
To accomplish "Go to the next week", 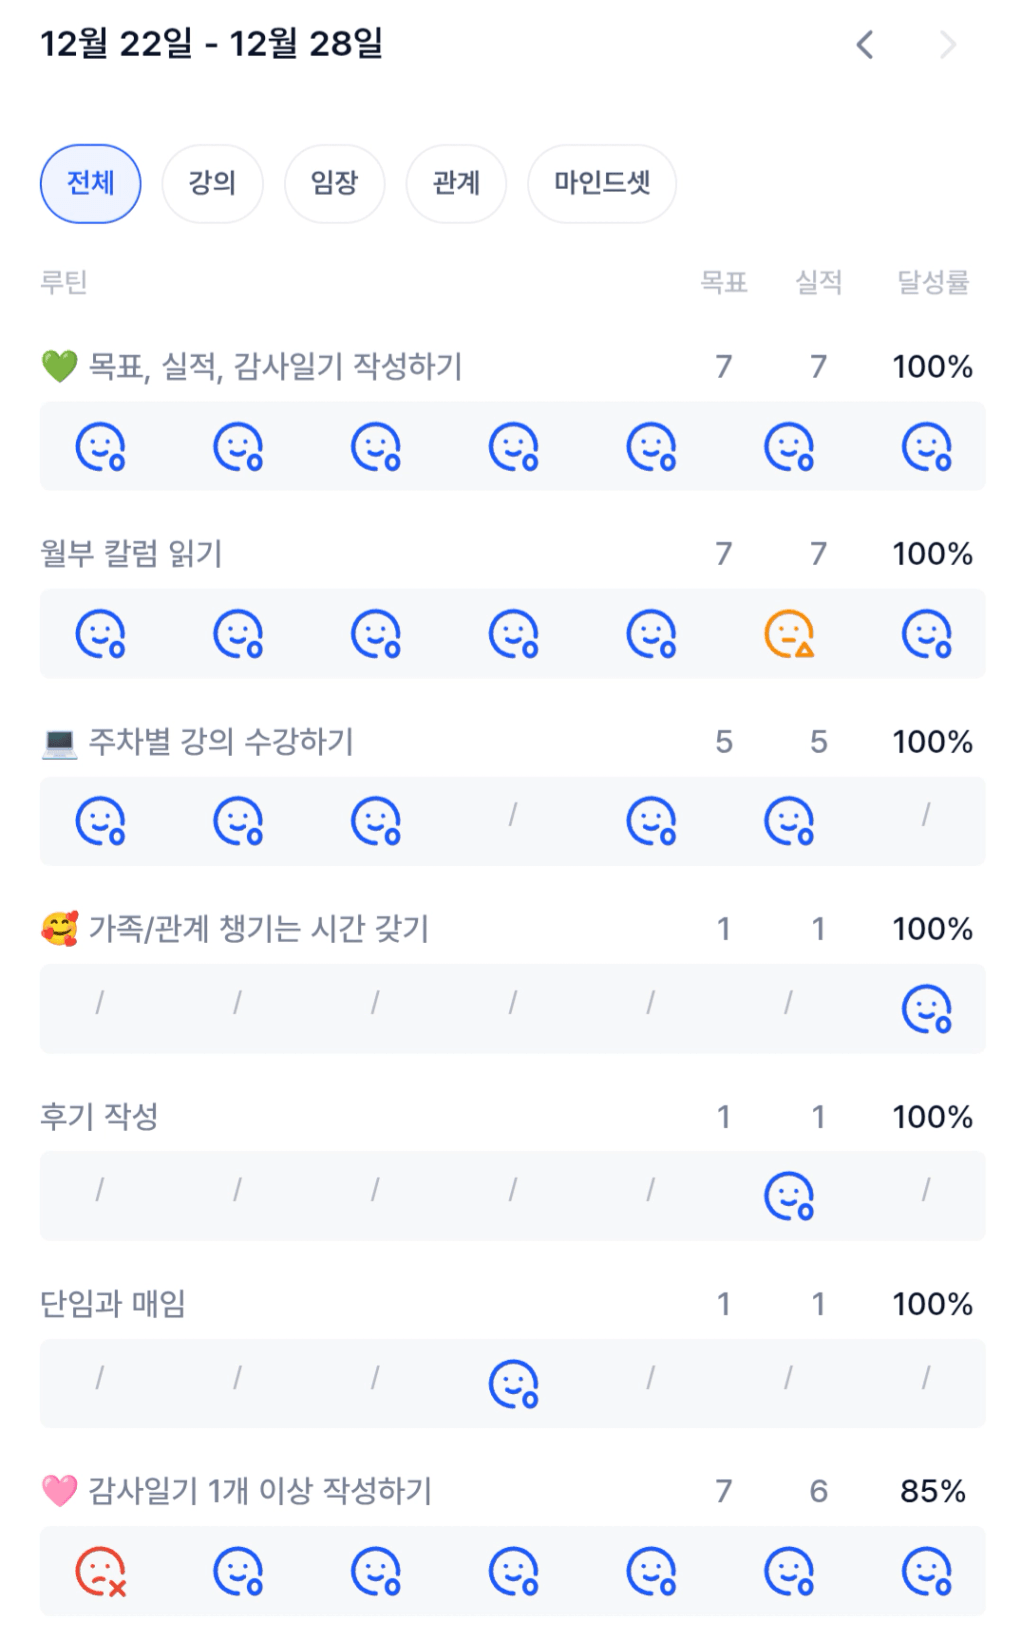I will click(x=948, y=45).
